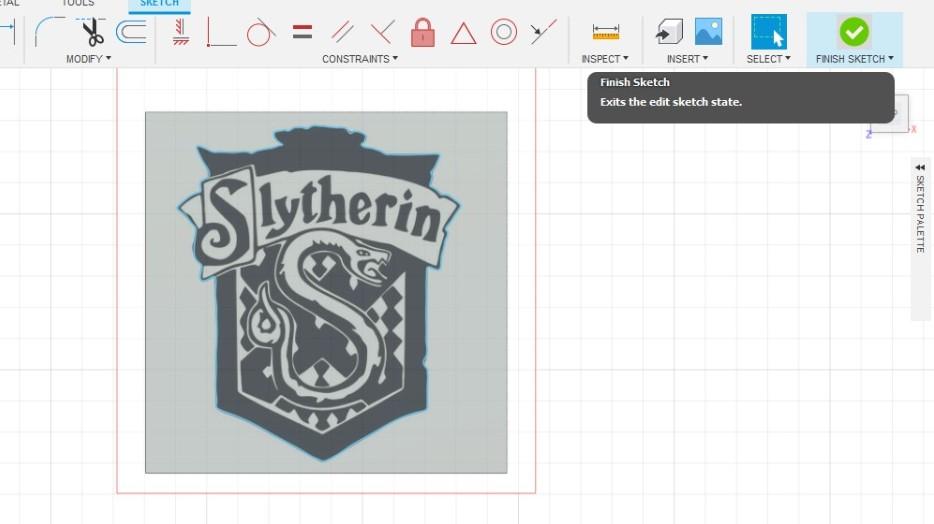Switch to the TOOLS tab
This screenshot has width=934, height=524.
[78, 4]
